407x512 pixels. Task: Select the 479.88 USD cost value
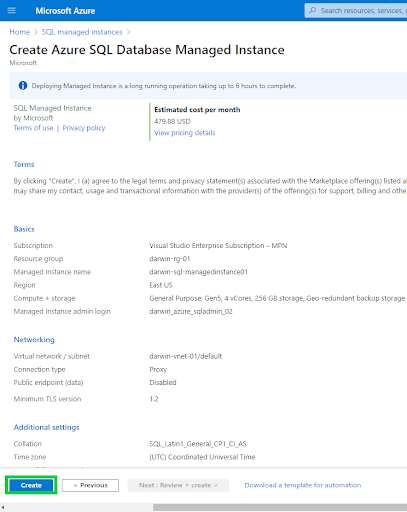172,121
